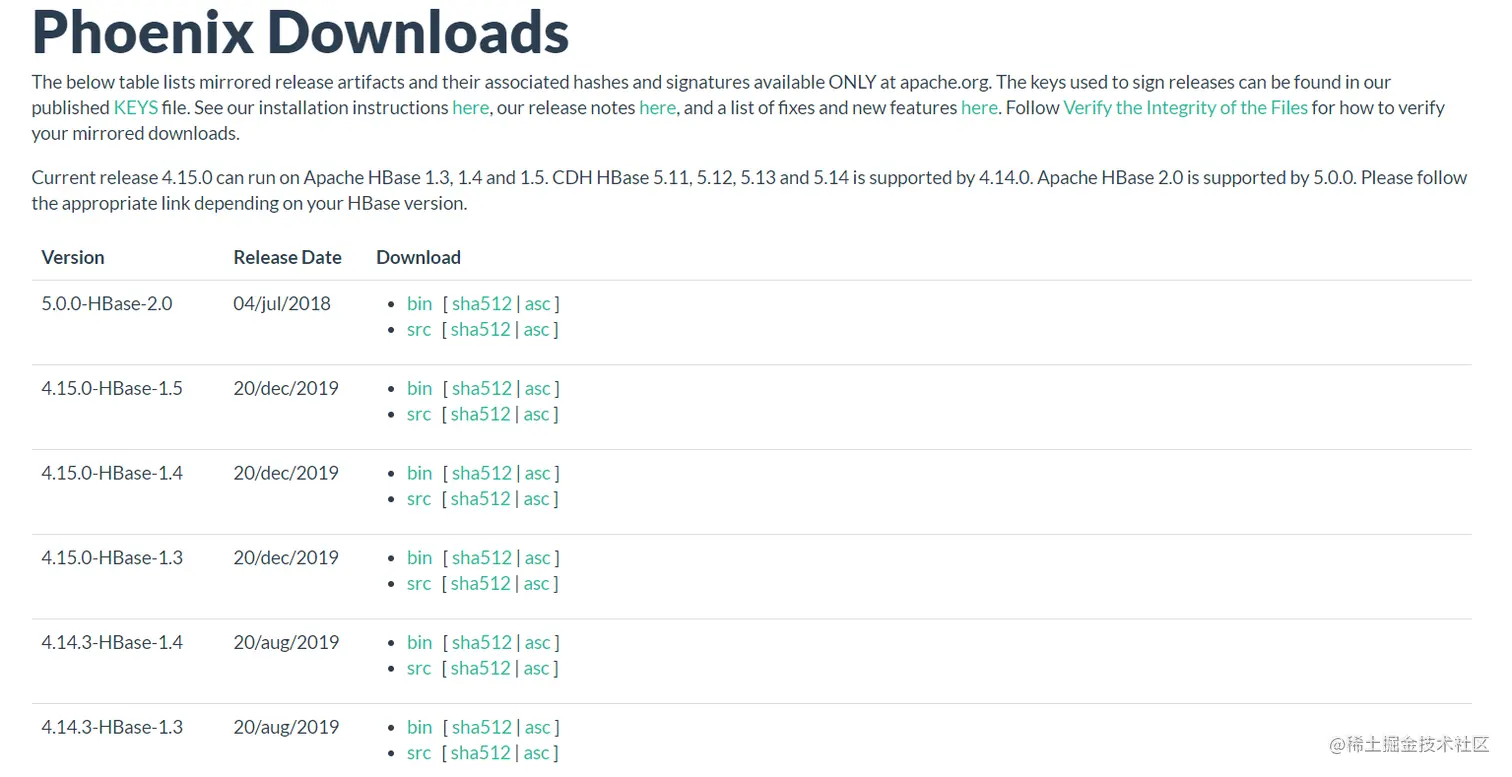
Task: Open the published KEYS file link
Action: coord(135,107)
